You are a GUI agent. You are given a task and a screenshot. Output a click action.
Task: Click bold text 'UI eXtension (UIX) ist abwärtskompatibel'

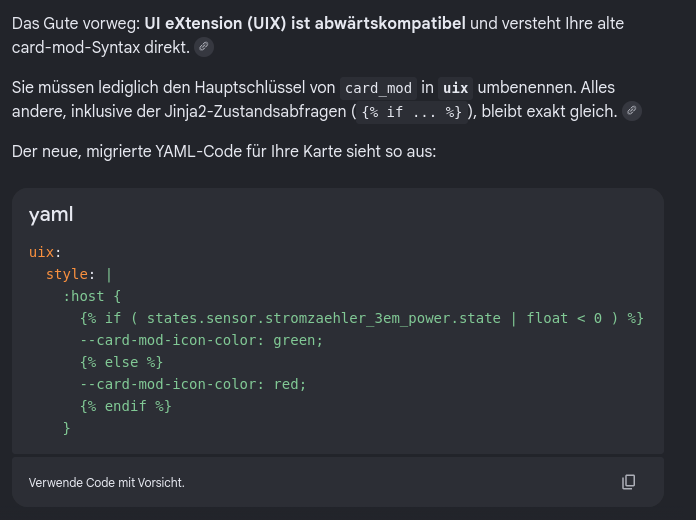click(305, 23)
